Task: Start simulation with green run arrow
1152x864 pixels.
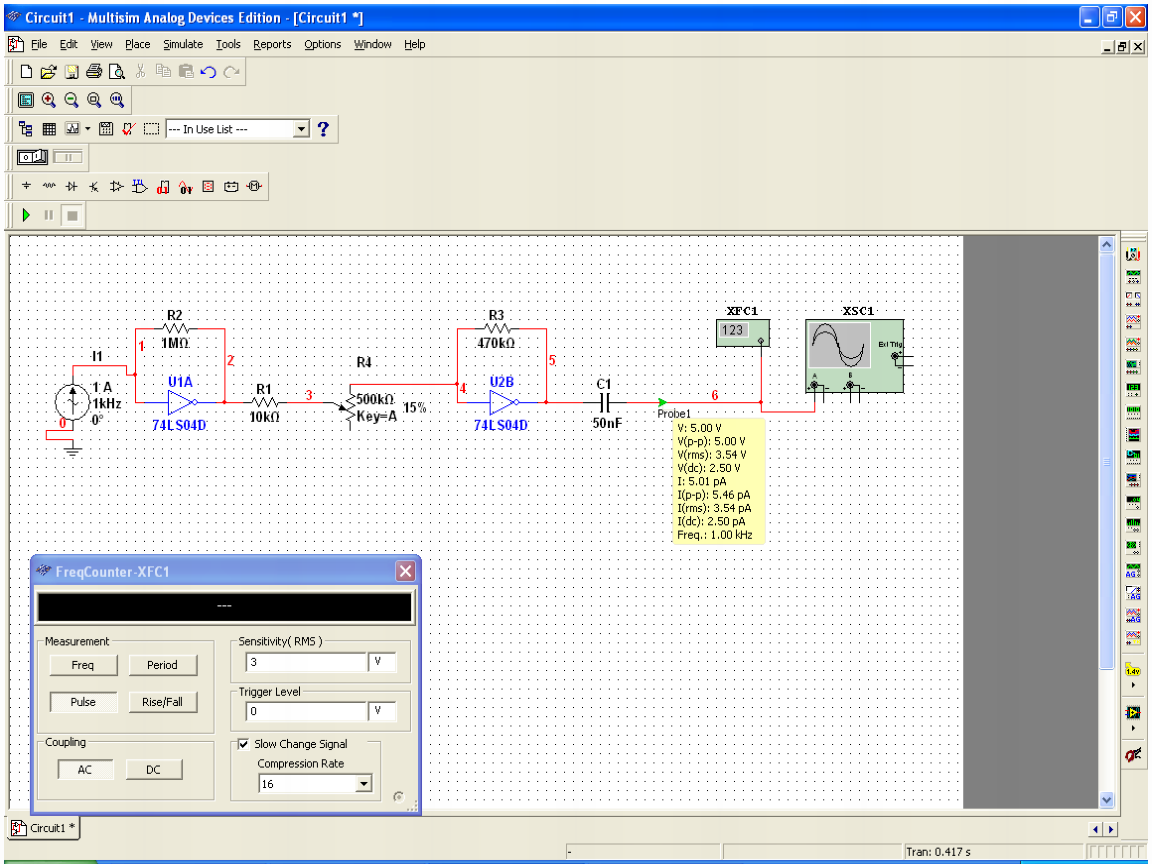Action: [26, 215]
